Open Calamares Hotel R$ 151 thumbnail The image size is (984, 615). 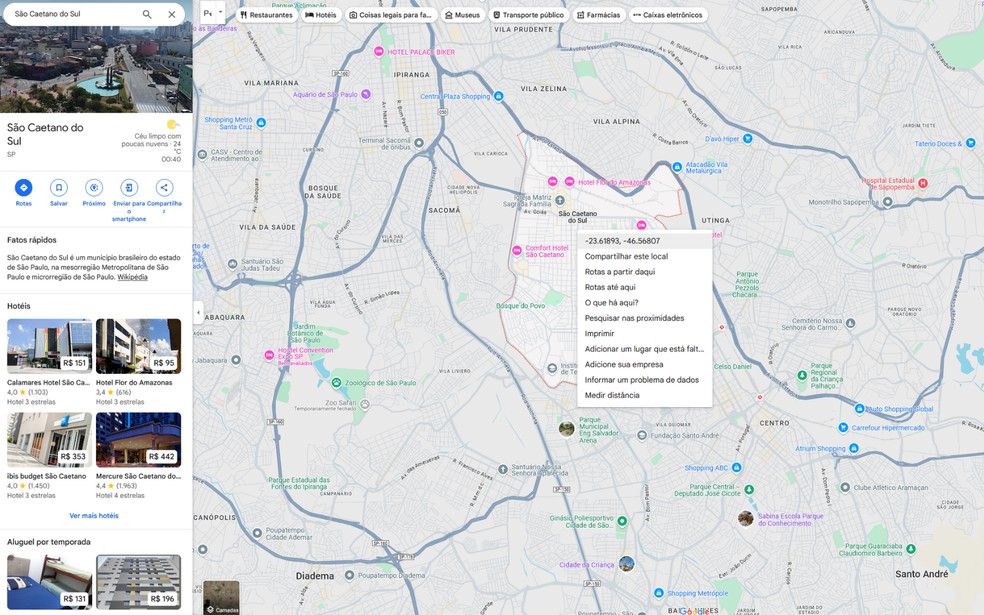[x=50, y=346]
